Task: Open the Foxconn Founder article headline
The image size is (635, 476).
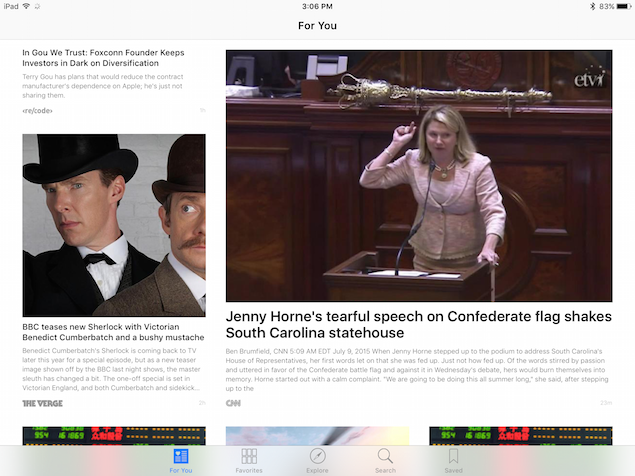Action: [103, 58]
